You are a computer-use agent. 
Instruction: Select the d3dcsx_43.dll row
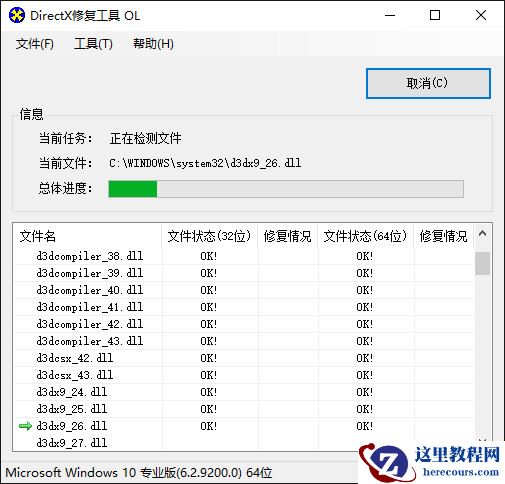244,375
